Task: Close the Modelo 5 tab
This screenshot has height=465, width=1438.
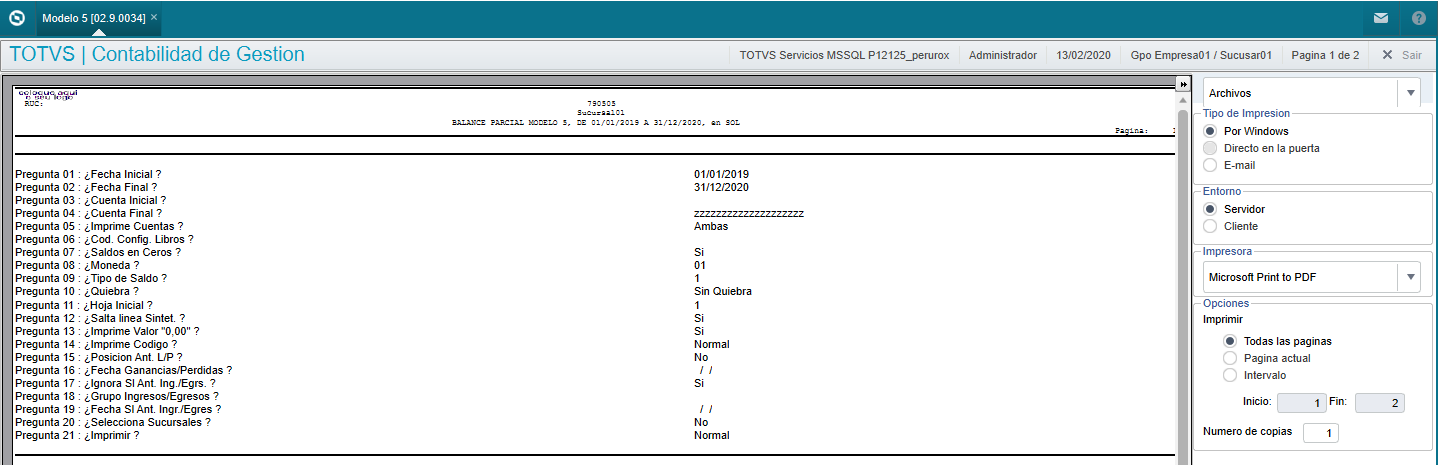Action: coord(154,18)
